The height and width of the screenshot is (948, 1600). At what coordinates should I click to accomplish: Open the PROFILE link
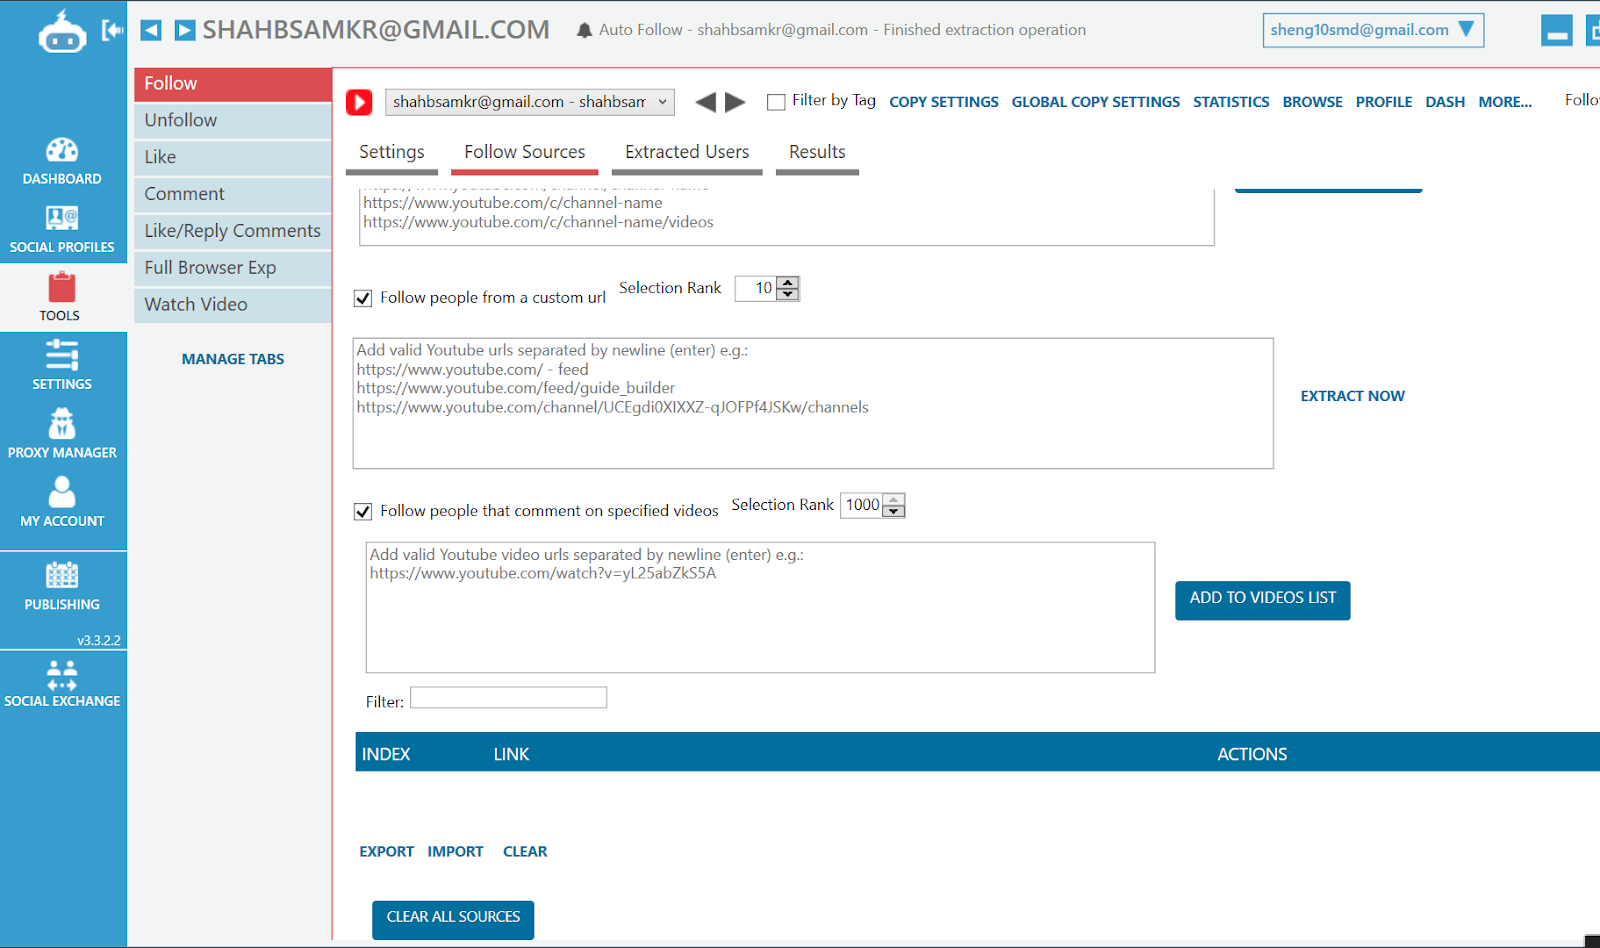point(1384,102)
